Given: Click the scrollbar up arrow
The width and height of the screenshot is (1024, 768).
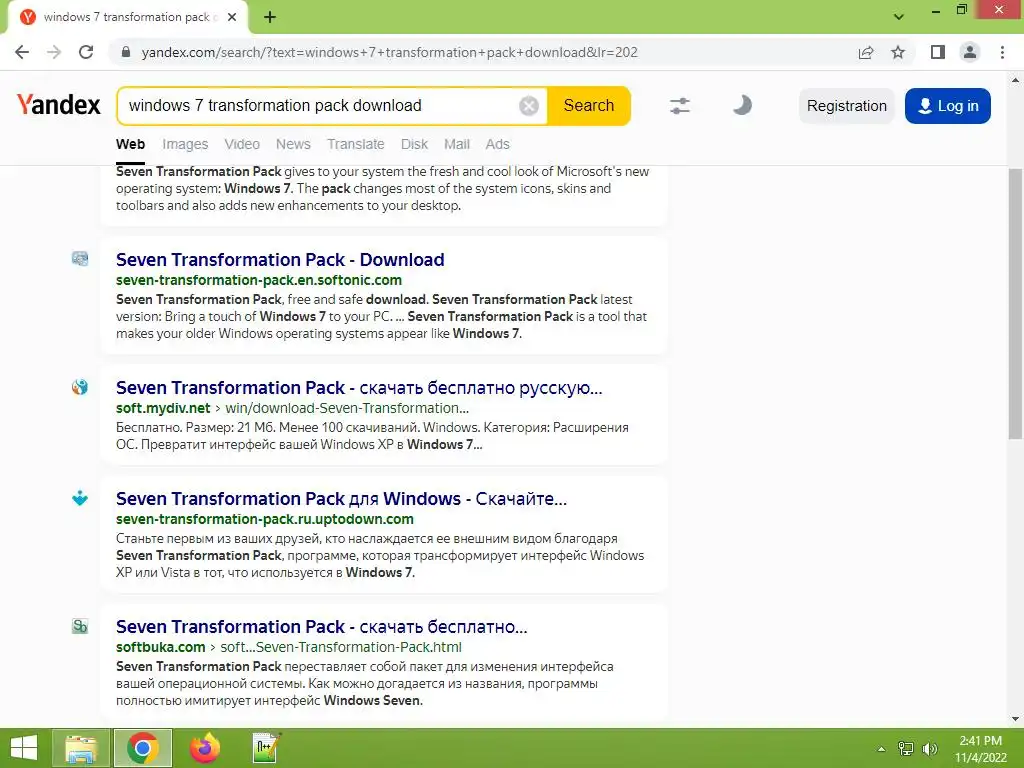Looking at the screenshot, I should [1015, 80].
